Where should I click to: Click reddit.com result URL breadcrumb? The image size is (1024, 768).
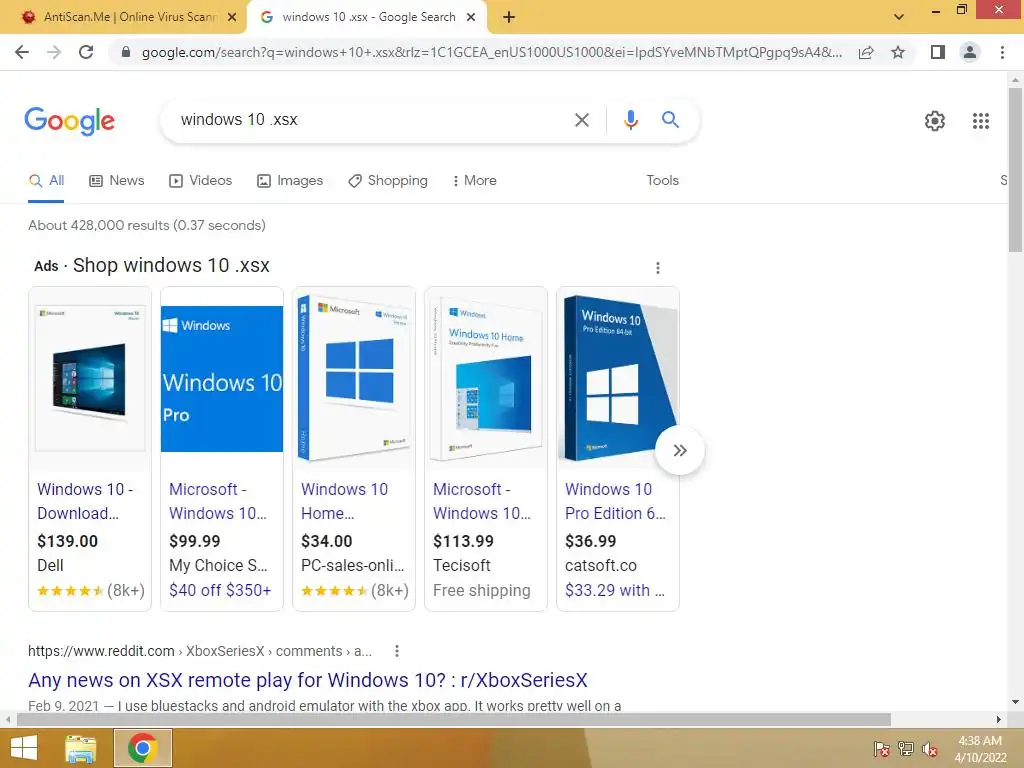(x=200, y=651)
